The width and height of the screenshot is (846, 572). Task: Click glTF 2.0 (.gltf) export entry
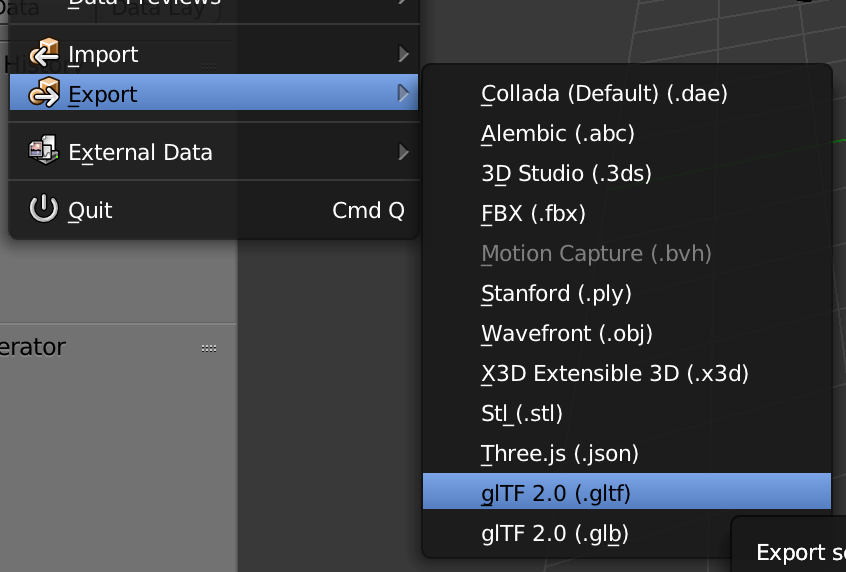(x=556, y=493)
